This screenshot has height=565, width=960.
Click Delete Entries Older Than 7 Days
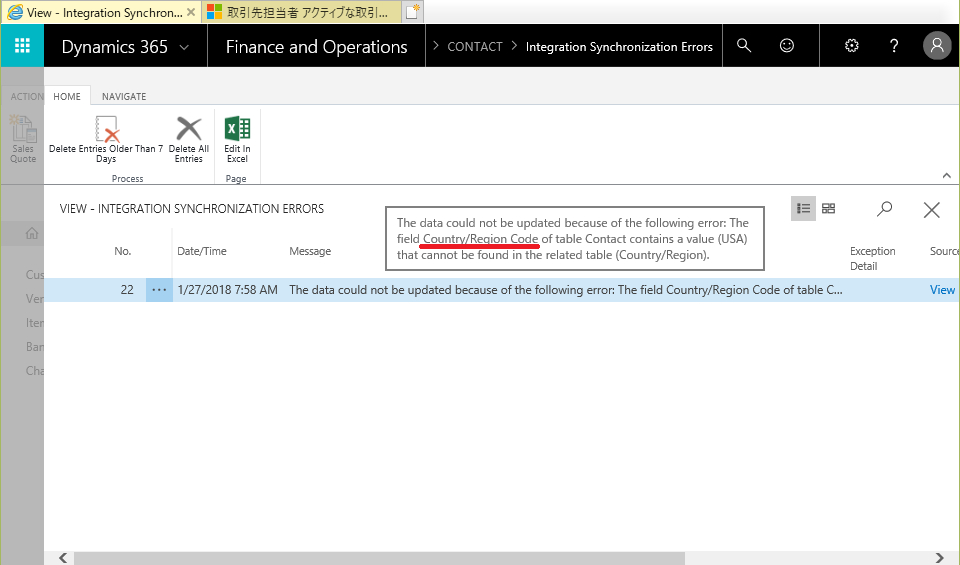pyautogui.click(x=106, y=138)
